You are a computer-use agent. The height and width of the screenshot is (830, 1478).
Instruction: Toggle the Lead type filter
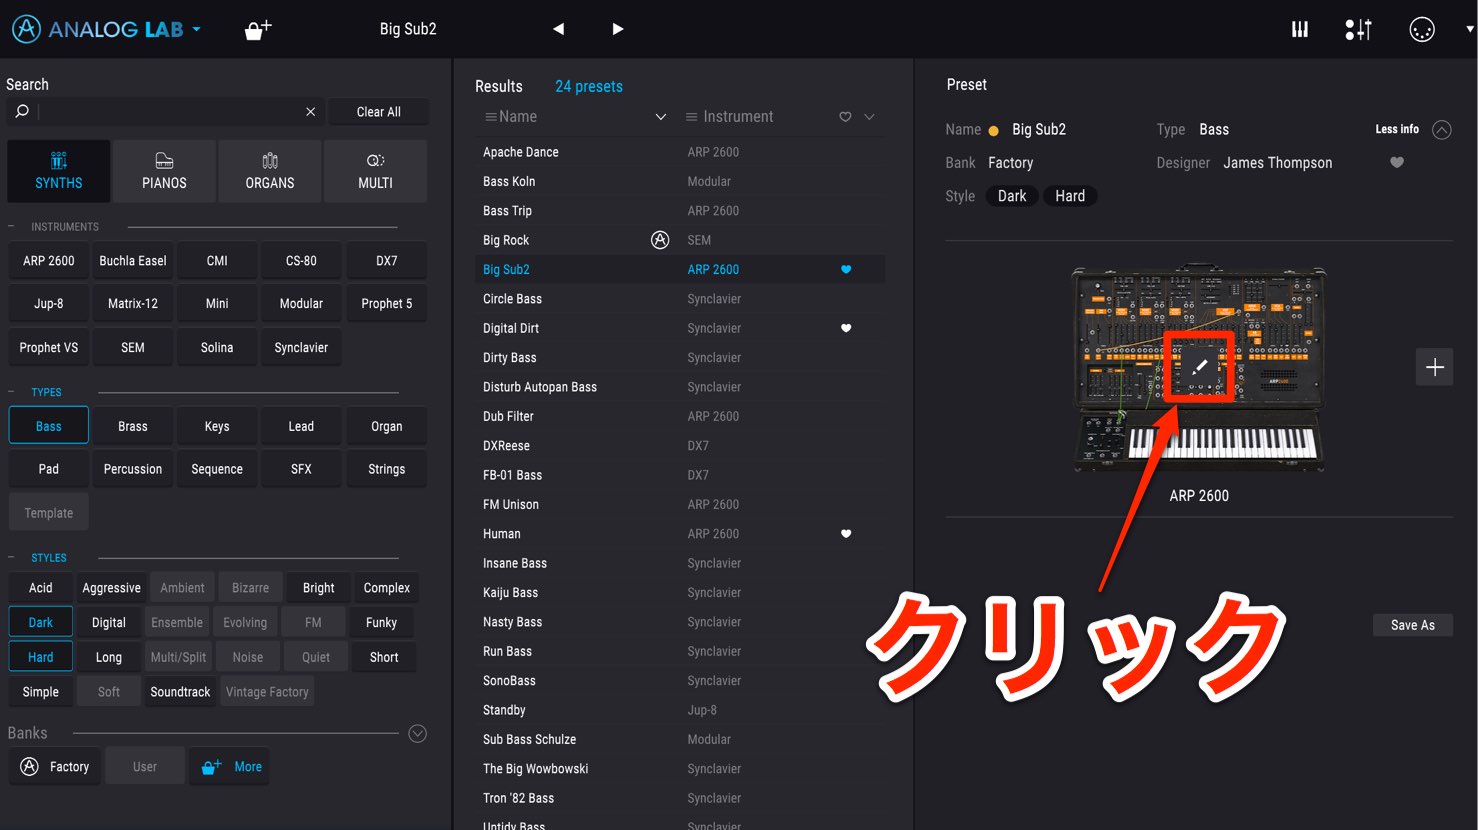click(301, 426)
